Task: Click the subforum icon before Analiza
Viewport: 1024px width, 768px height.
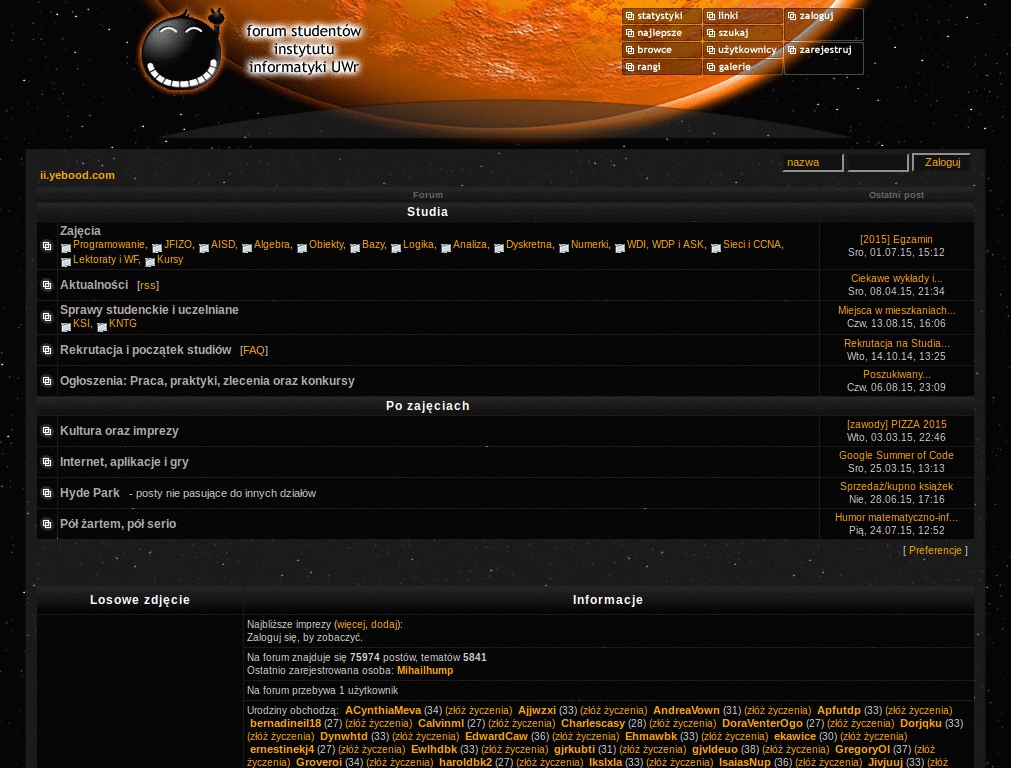Action: click(x=446, y=248)
